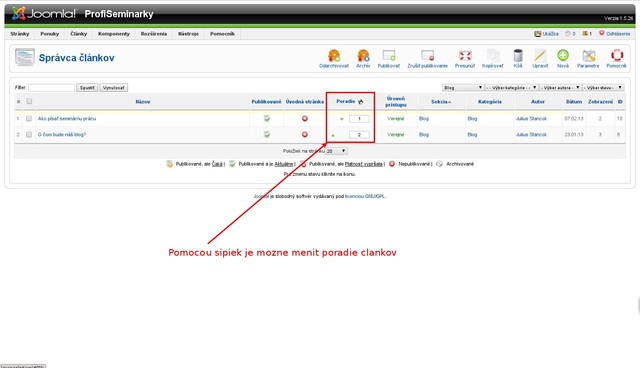Click the Ukážka preview link

[x=547, y=34]
